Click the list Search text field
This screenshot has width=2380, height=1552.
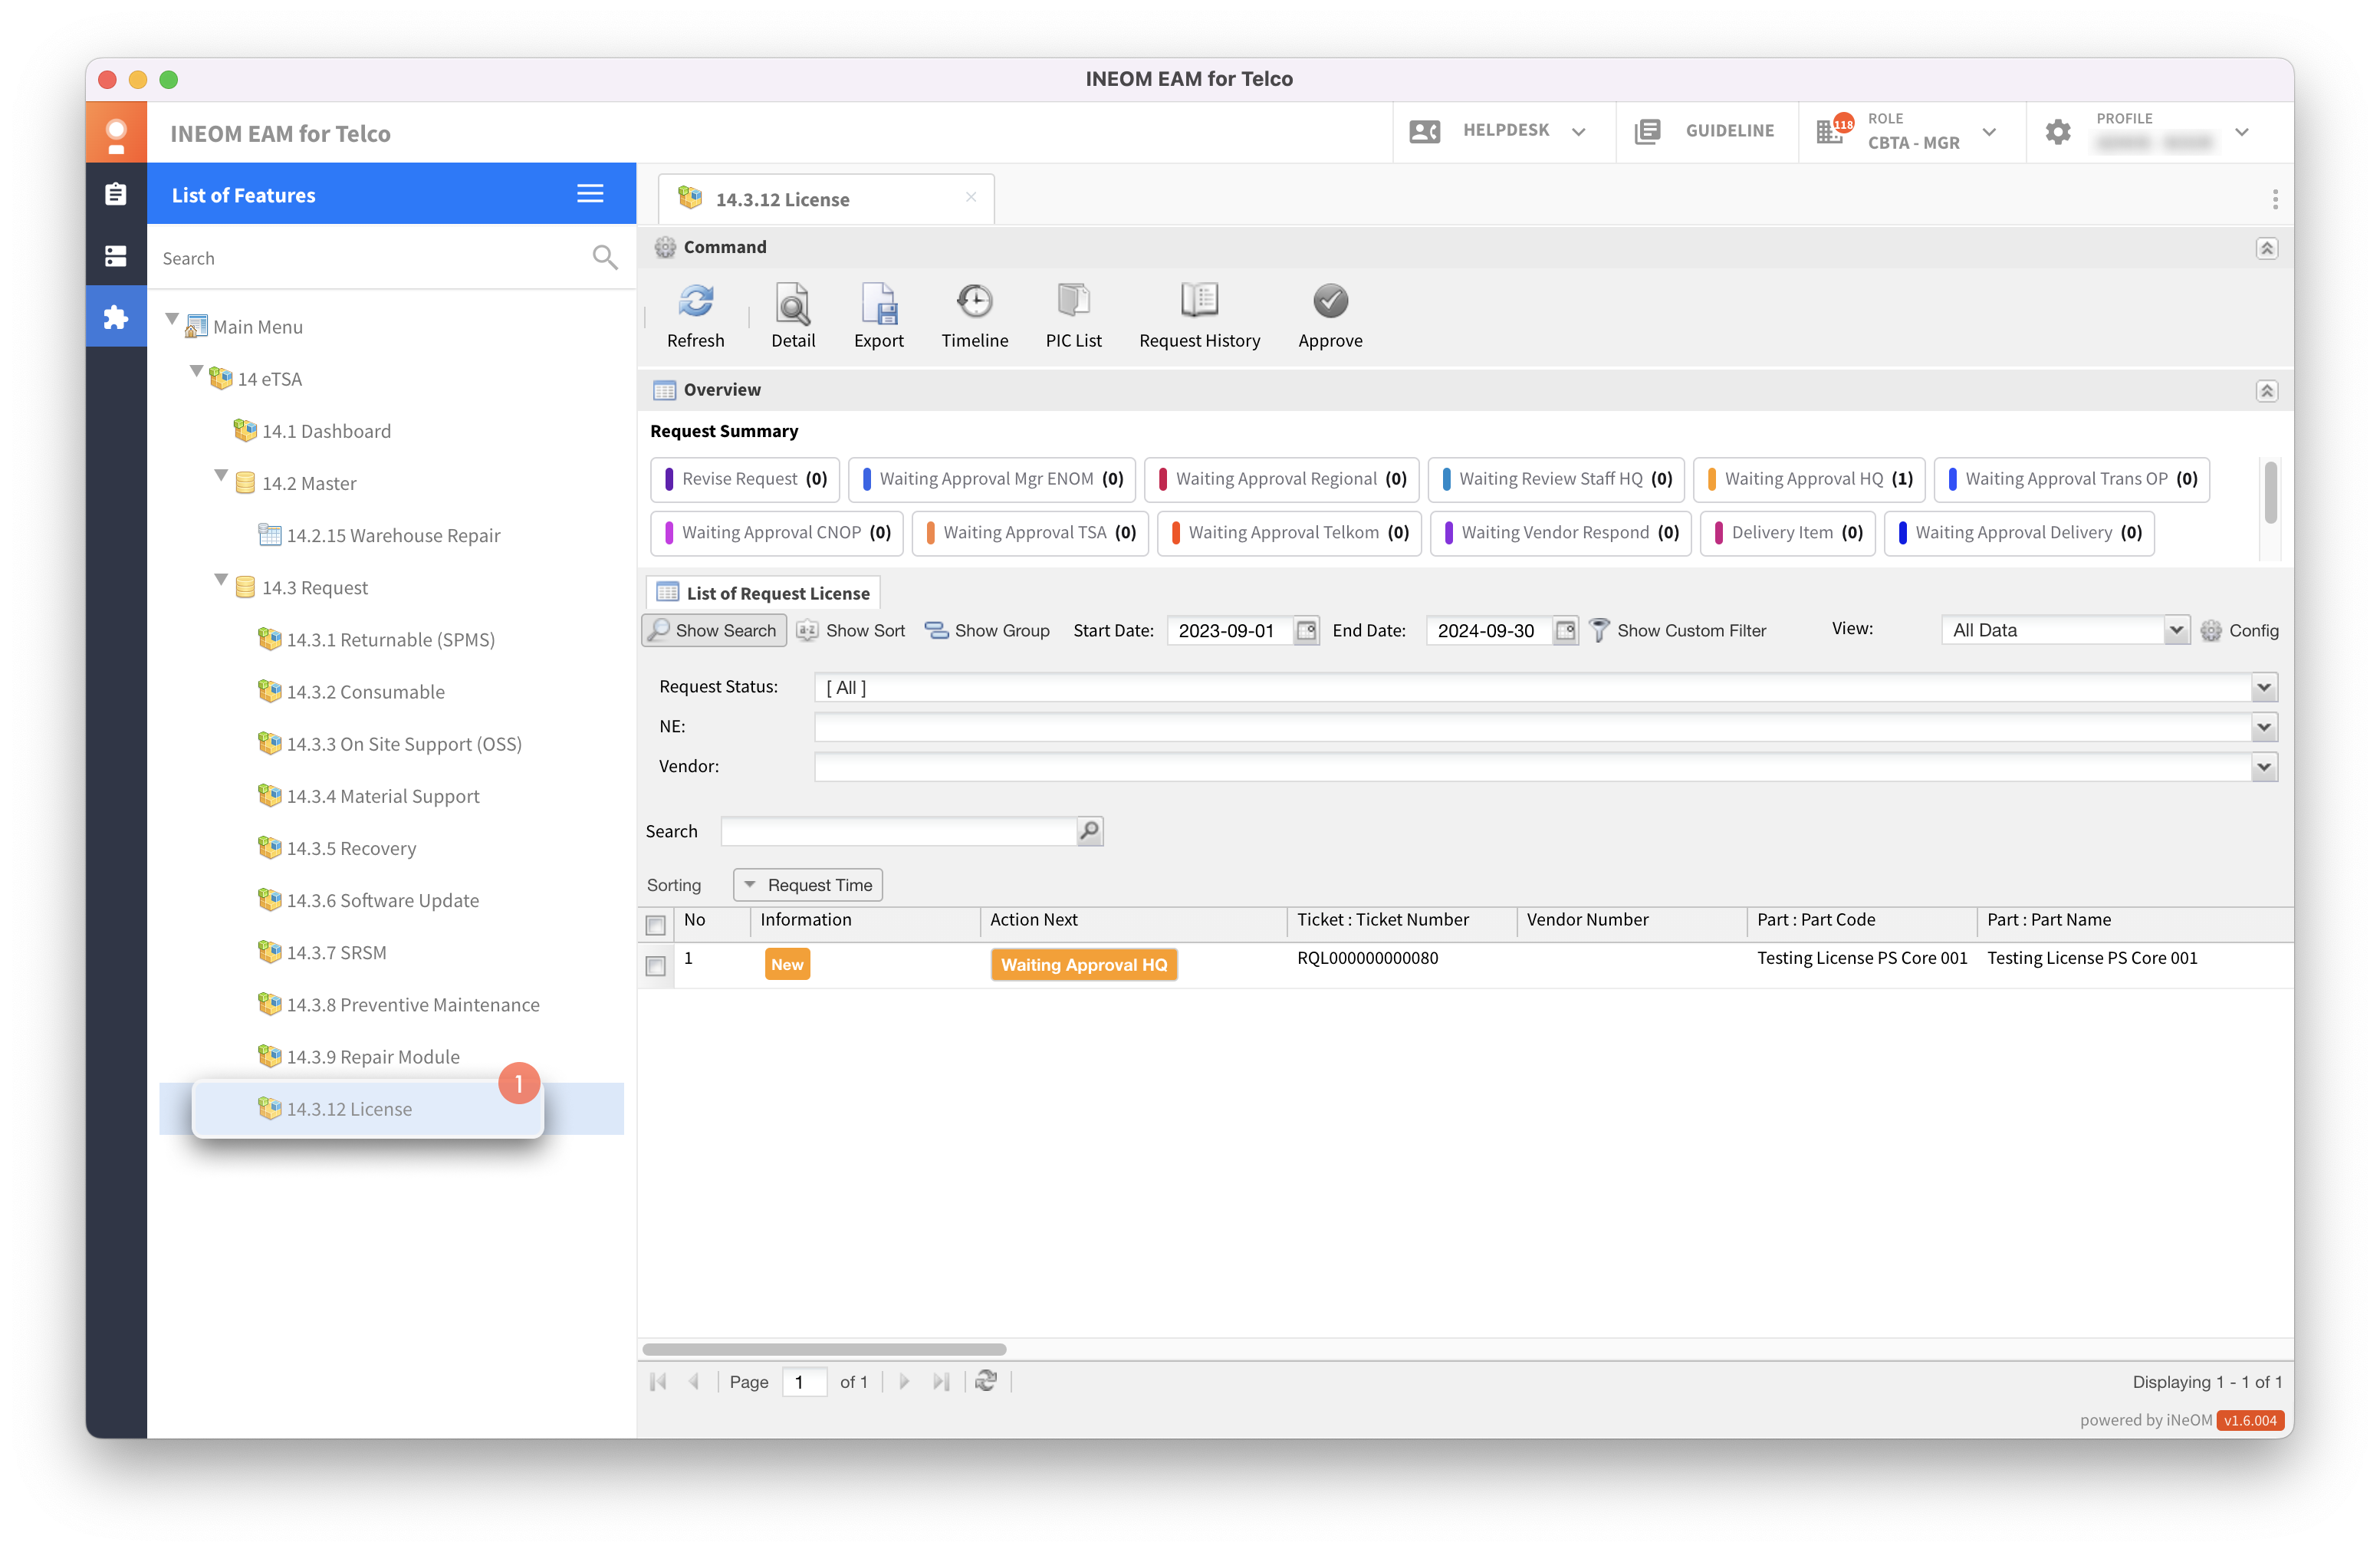coord(898,830)
